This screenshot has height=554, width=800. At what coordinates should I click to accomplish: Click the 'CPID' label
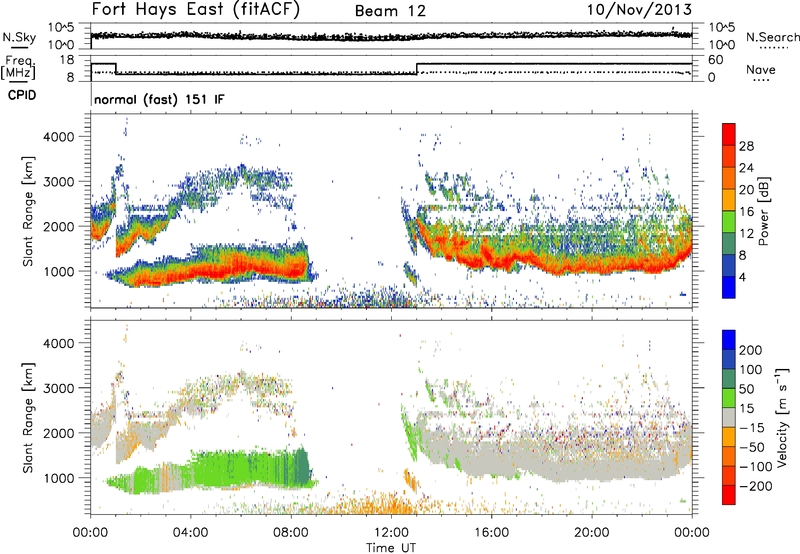[x=22, y=95]
